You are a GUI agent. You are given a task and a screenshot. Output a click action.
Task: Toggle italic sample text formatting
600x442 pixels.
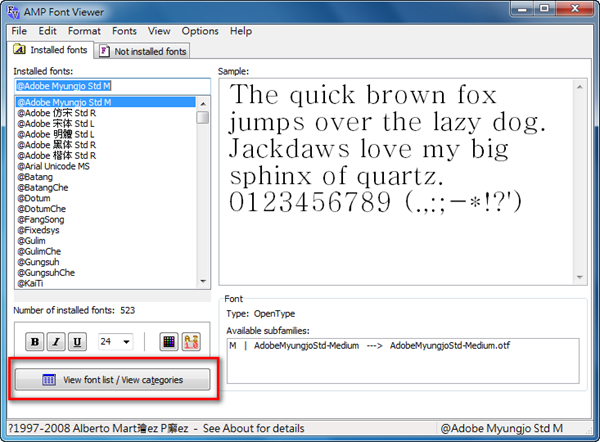(x=56, y=342)
